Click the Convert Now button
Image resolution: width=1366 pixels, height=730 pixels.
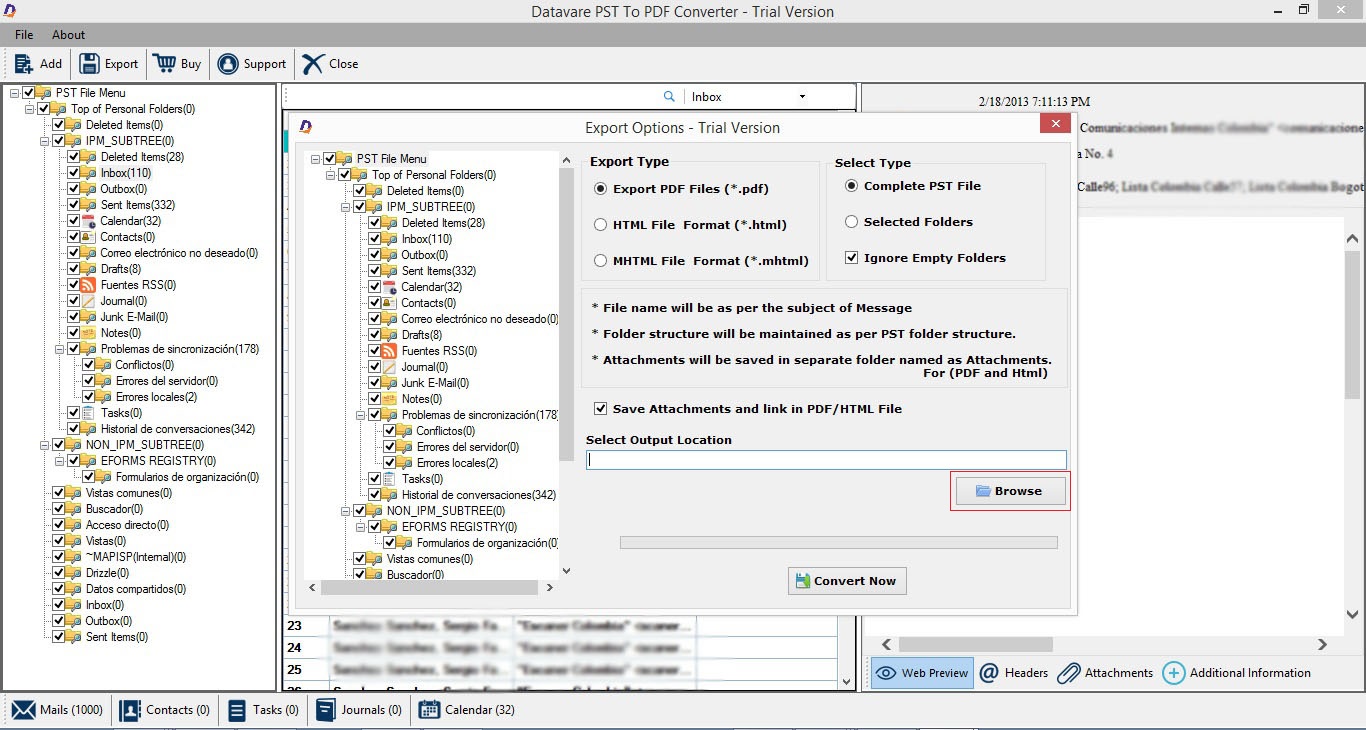[847, 581]
